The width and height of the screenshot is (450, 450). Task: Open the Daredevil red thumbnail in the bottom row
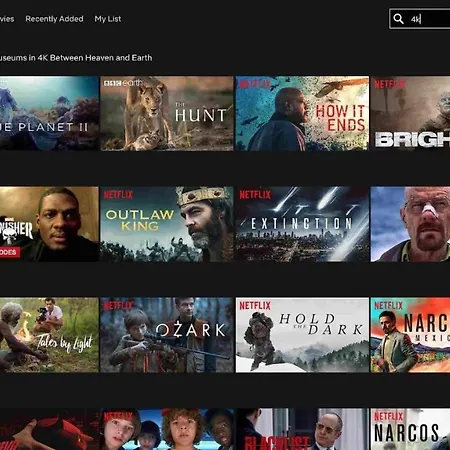(x=49, y=429)
